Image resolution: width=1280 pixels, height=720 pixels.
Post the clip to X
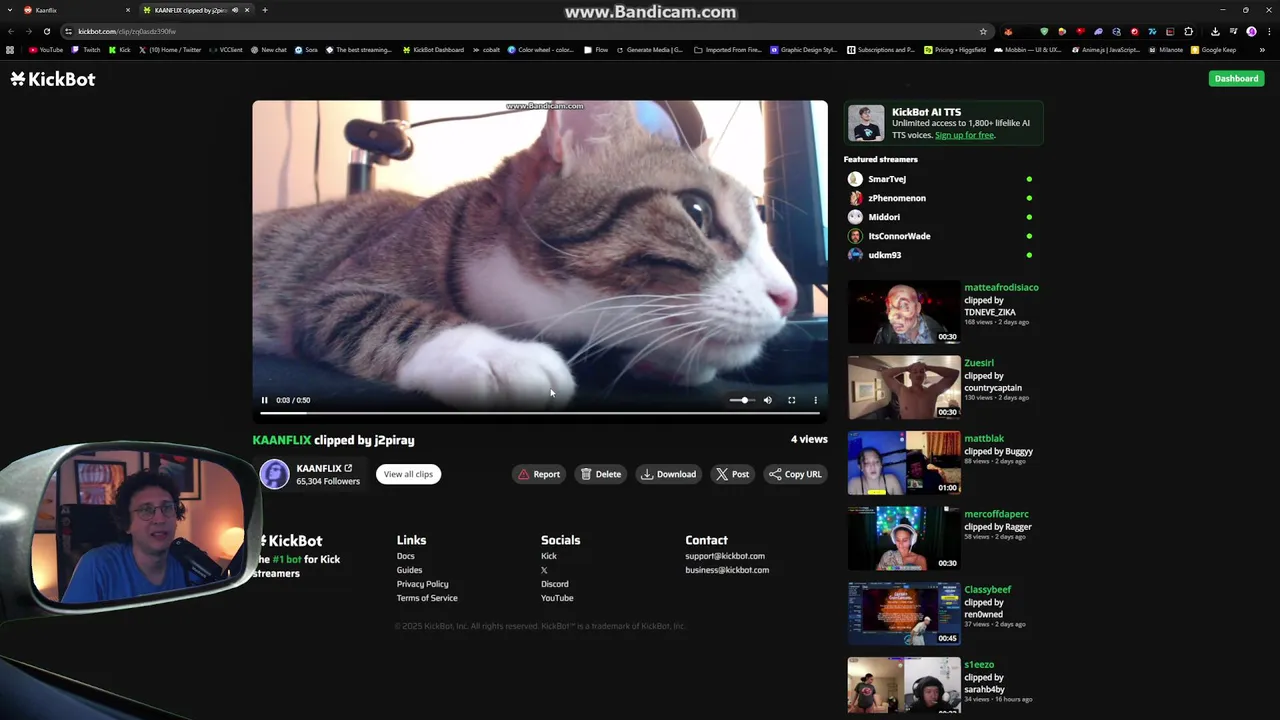733,474
